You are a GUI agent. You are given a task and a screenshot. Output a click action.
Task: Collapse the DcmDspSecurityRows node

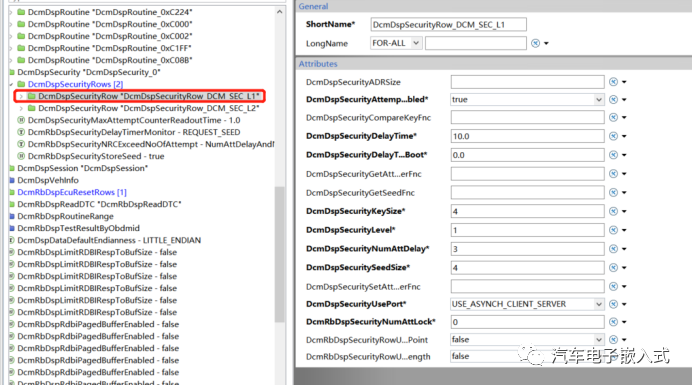(x=11, y=84)
